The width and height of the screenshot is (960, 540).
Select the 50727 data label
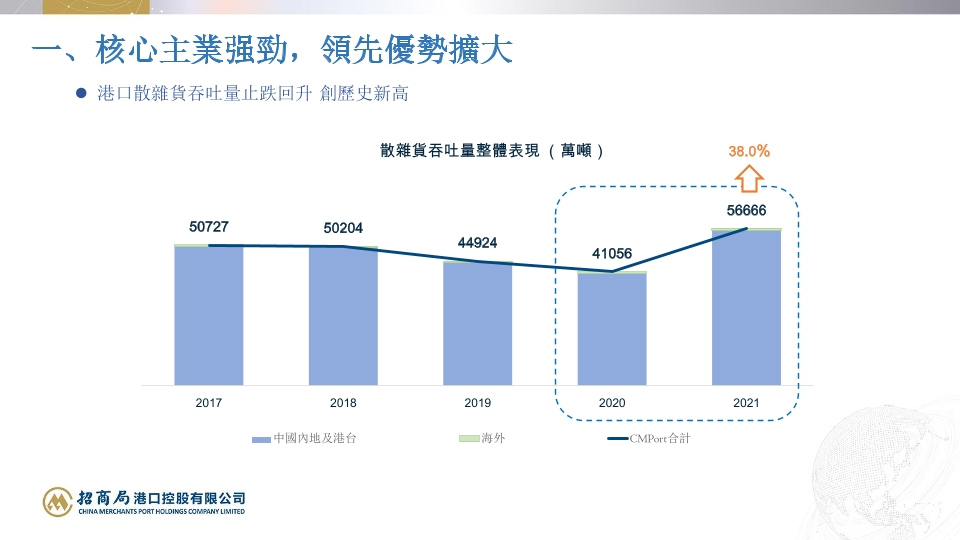pos(209,227)
